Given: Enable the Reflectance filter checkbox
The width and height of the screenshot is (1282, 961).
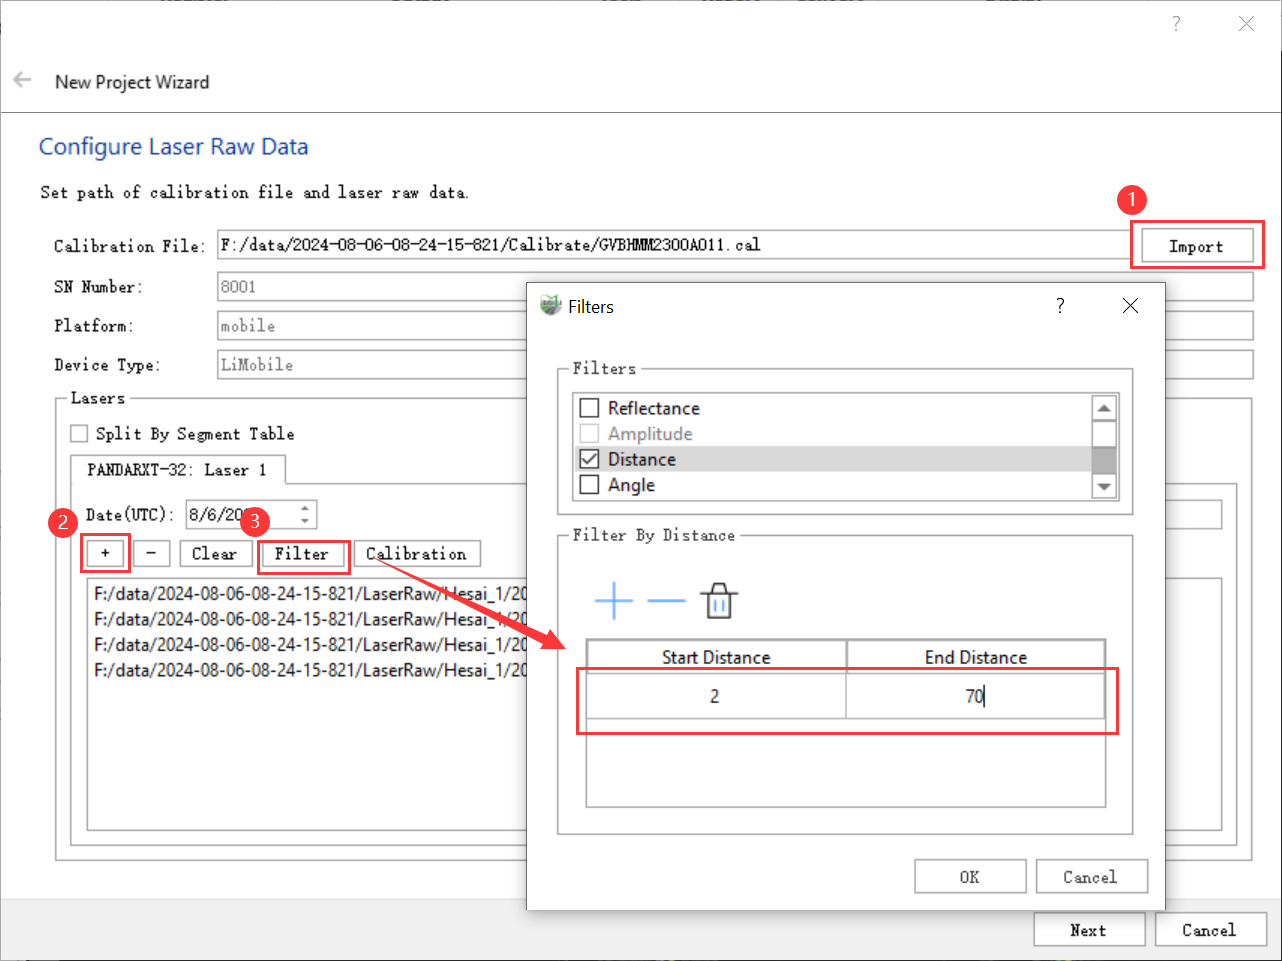Looking at the screenshot, I should pyautogui.click(x=590, y=408).
